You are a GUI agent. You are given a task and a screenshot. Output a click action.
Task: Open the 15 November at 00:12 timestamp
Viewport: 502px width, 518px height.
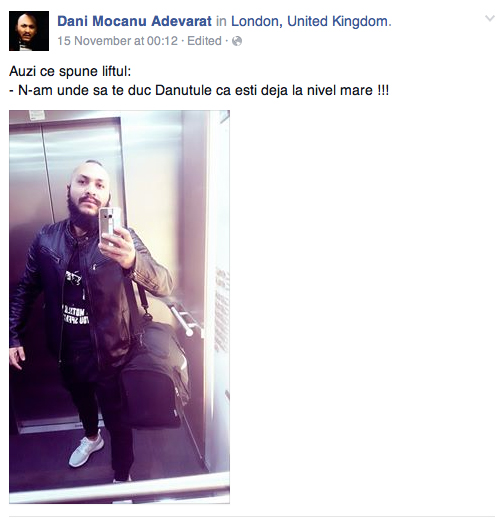coord(118,41)
